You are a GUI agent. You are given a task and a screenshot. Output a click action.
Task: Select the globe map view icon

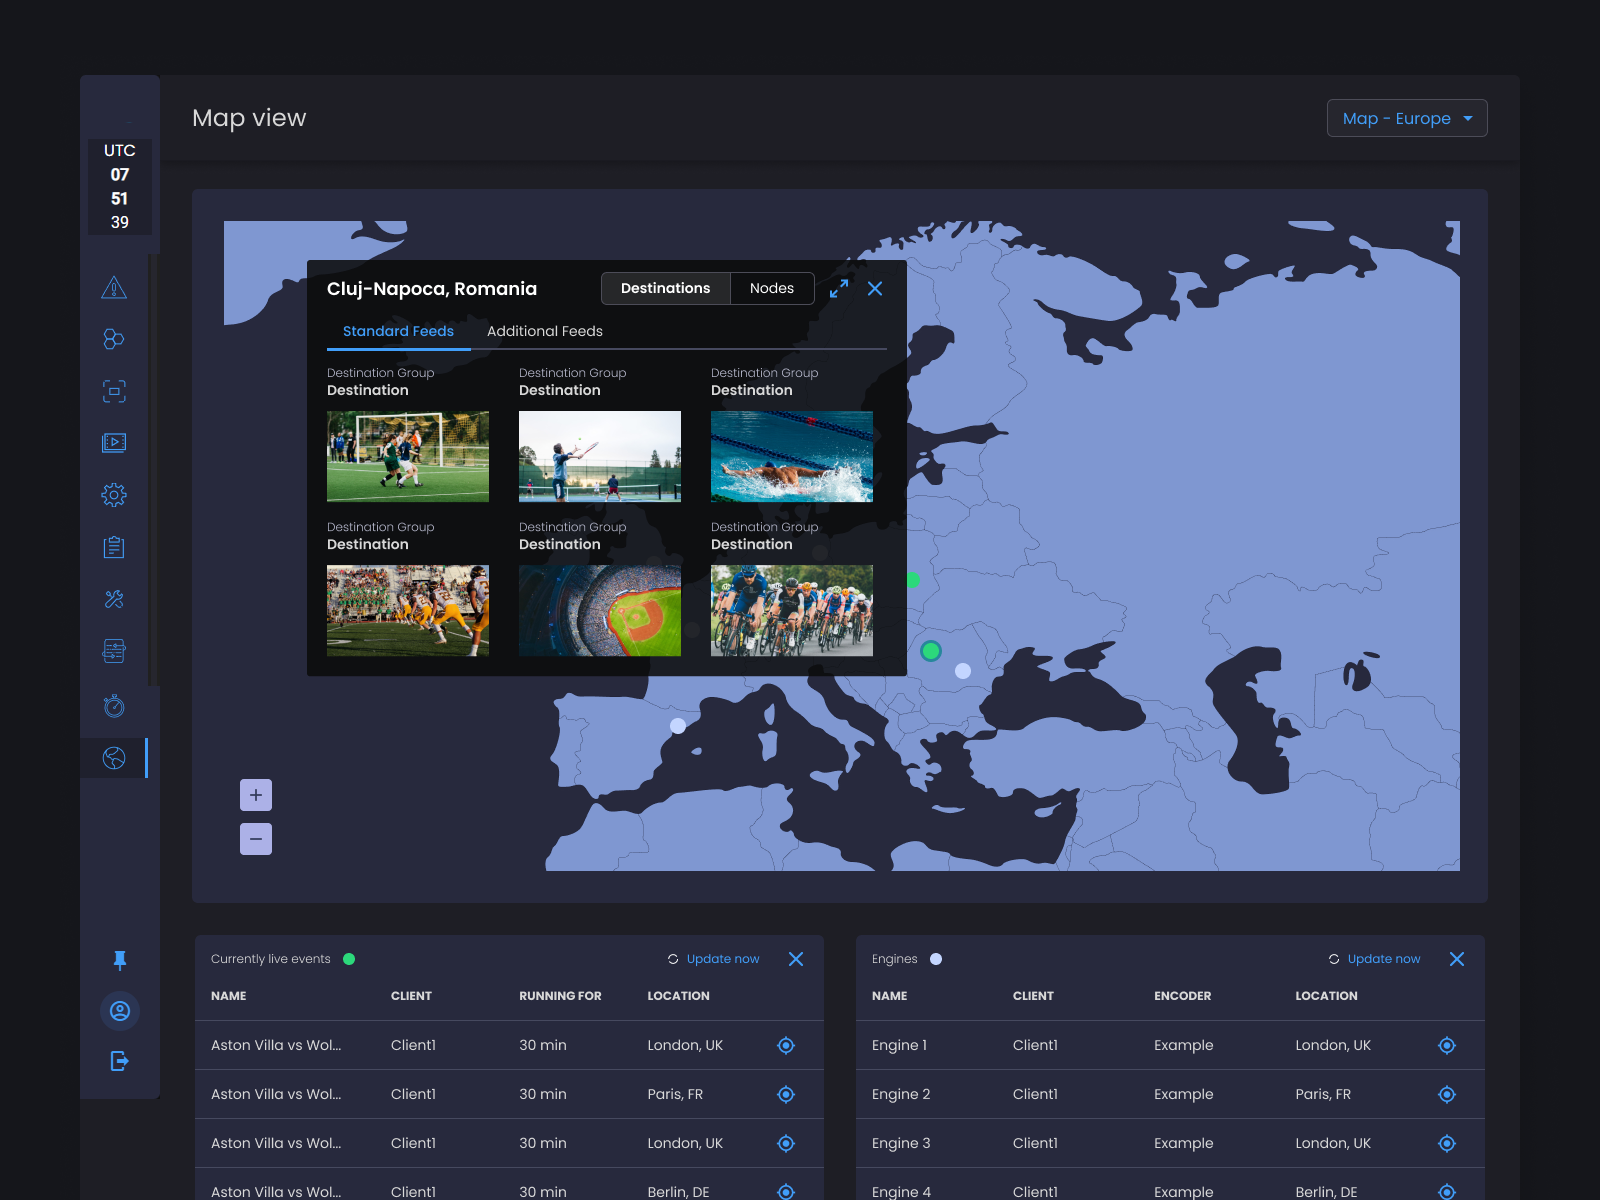coord(114,758)
